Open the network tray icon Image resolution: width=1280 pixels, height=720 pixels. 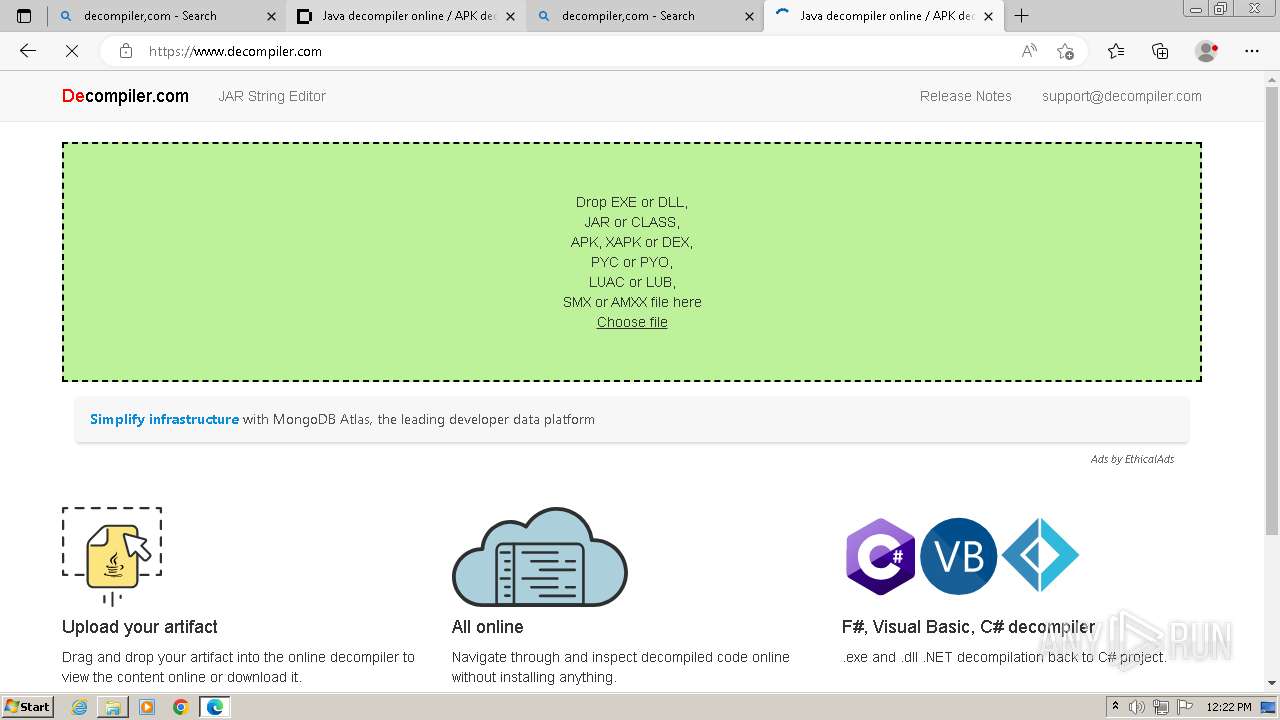coord(1161,707)
